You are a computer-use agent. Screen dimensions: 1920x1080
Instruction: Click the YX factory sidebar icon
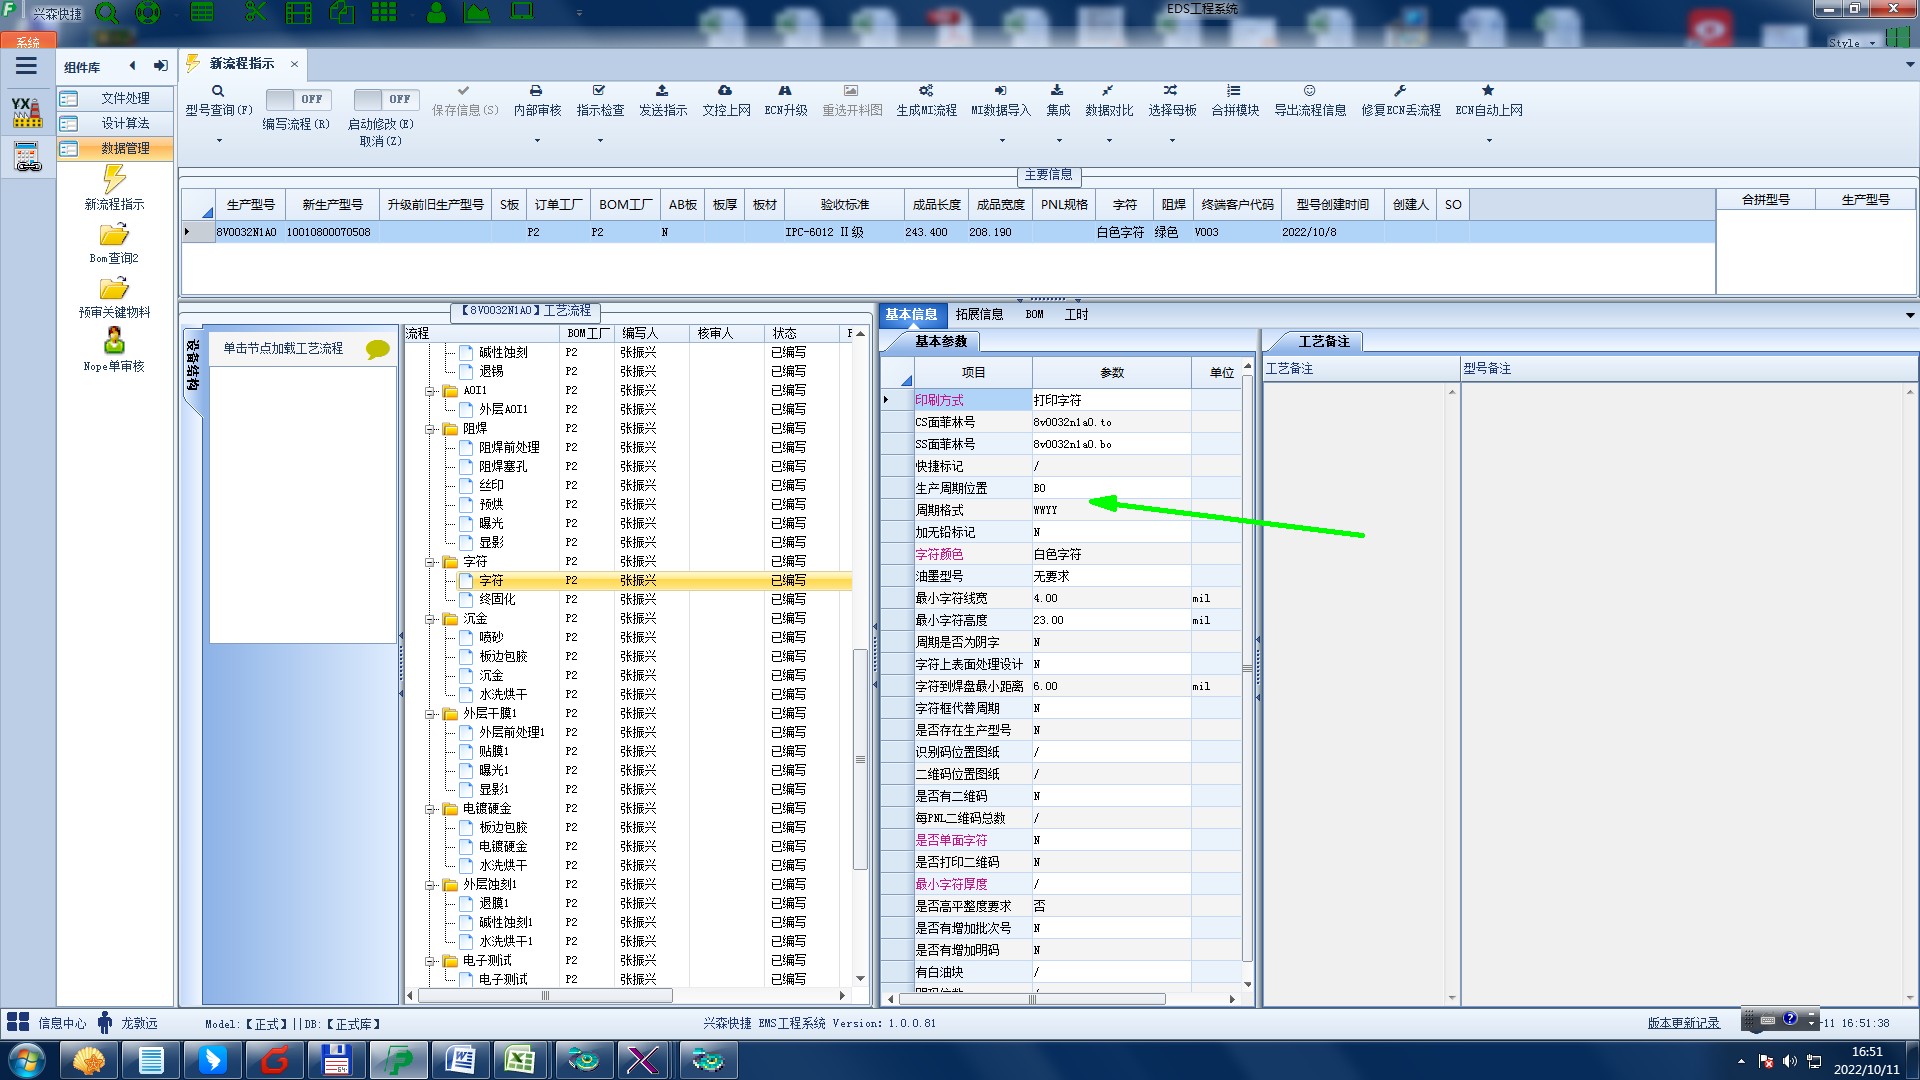pos(27,112)
